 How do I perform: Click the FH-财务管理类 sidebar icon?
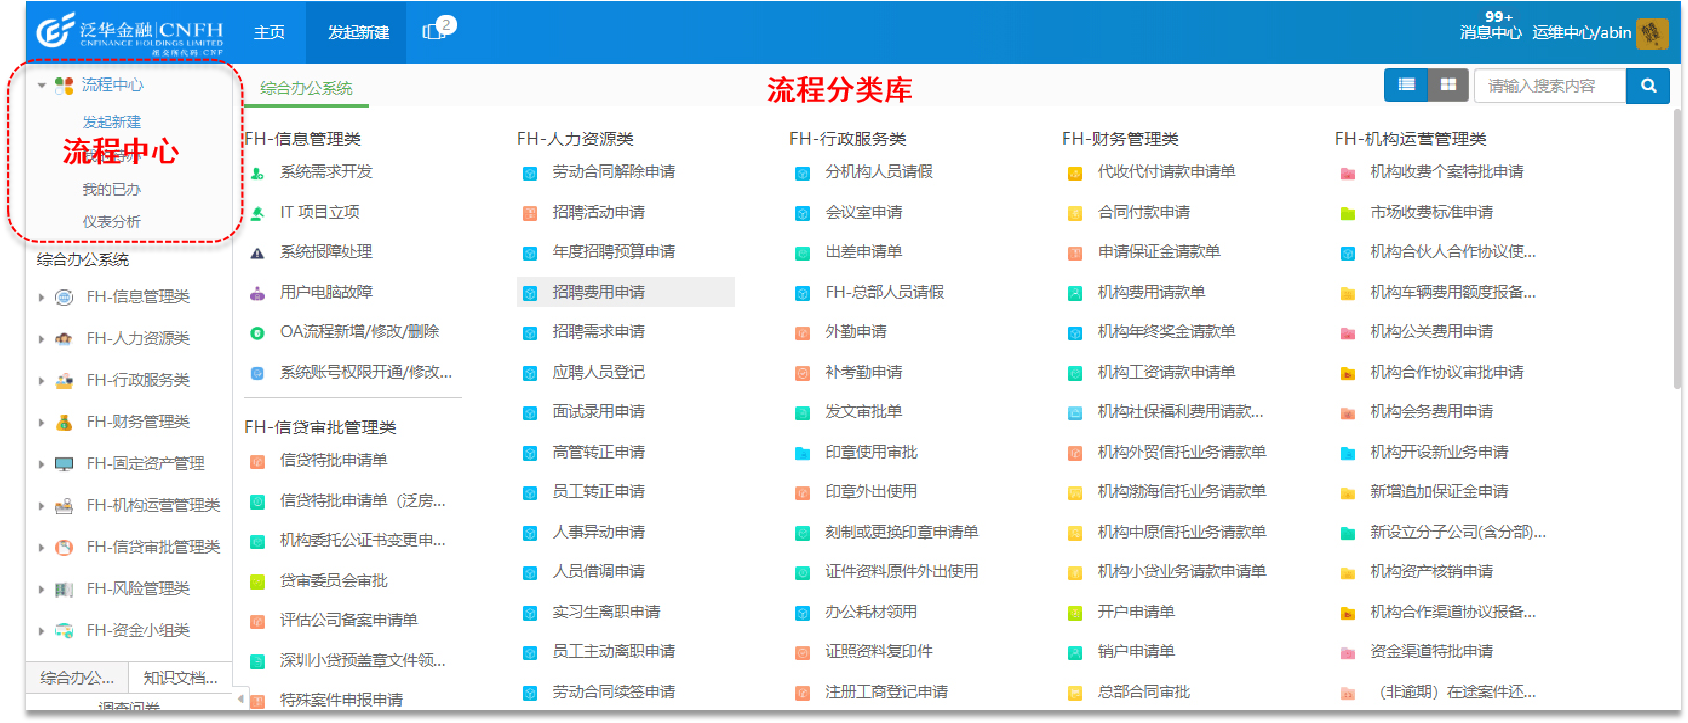tap(64, 422)
